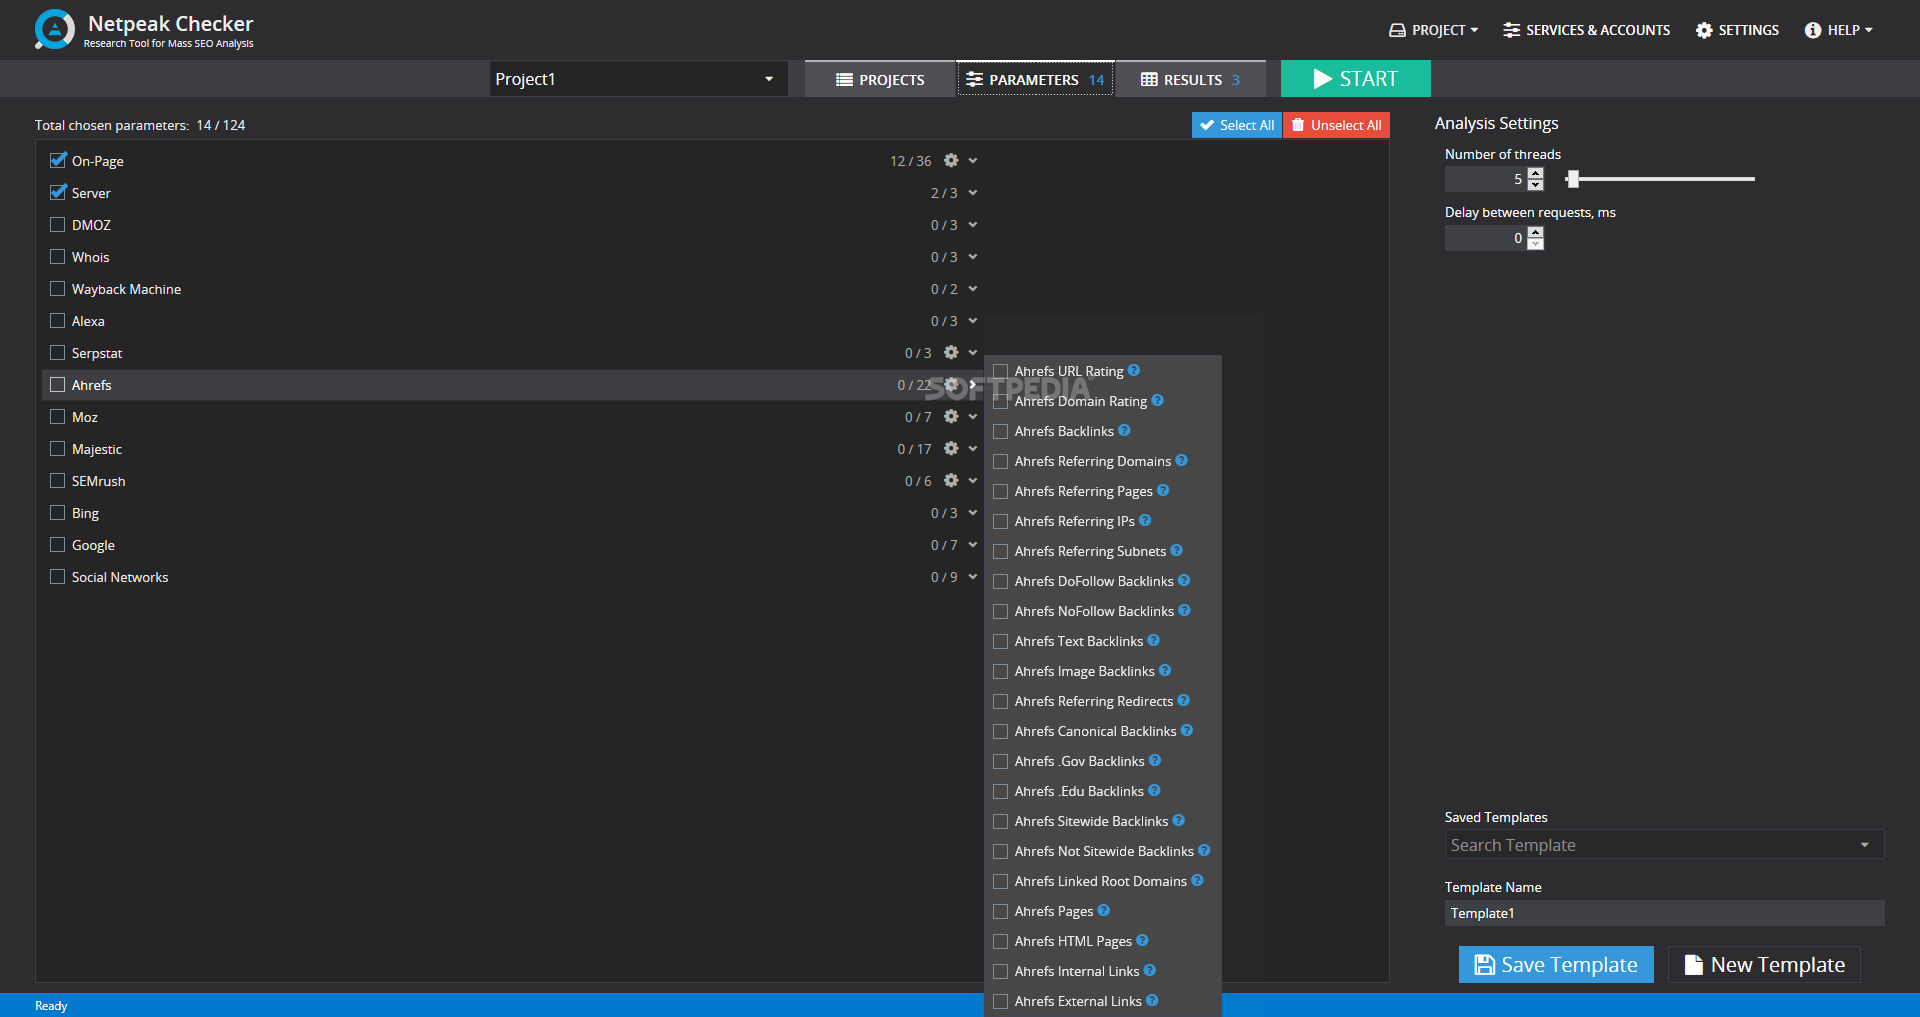
Task: Click the Delay between requests value field
Action: click(1486, 238)
